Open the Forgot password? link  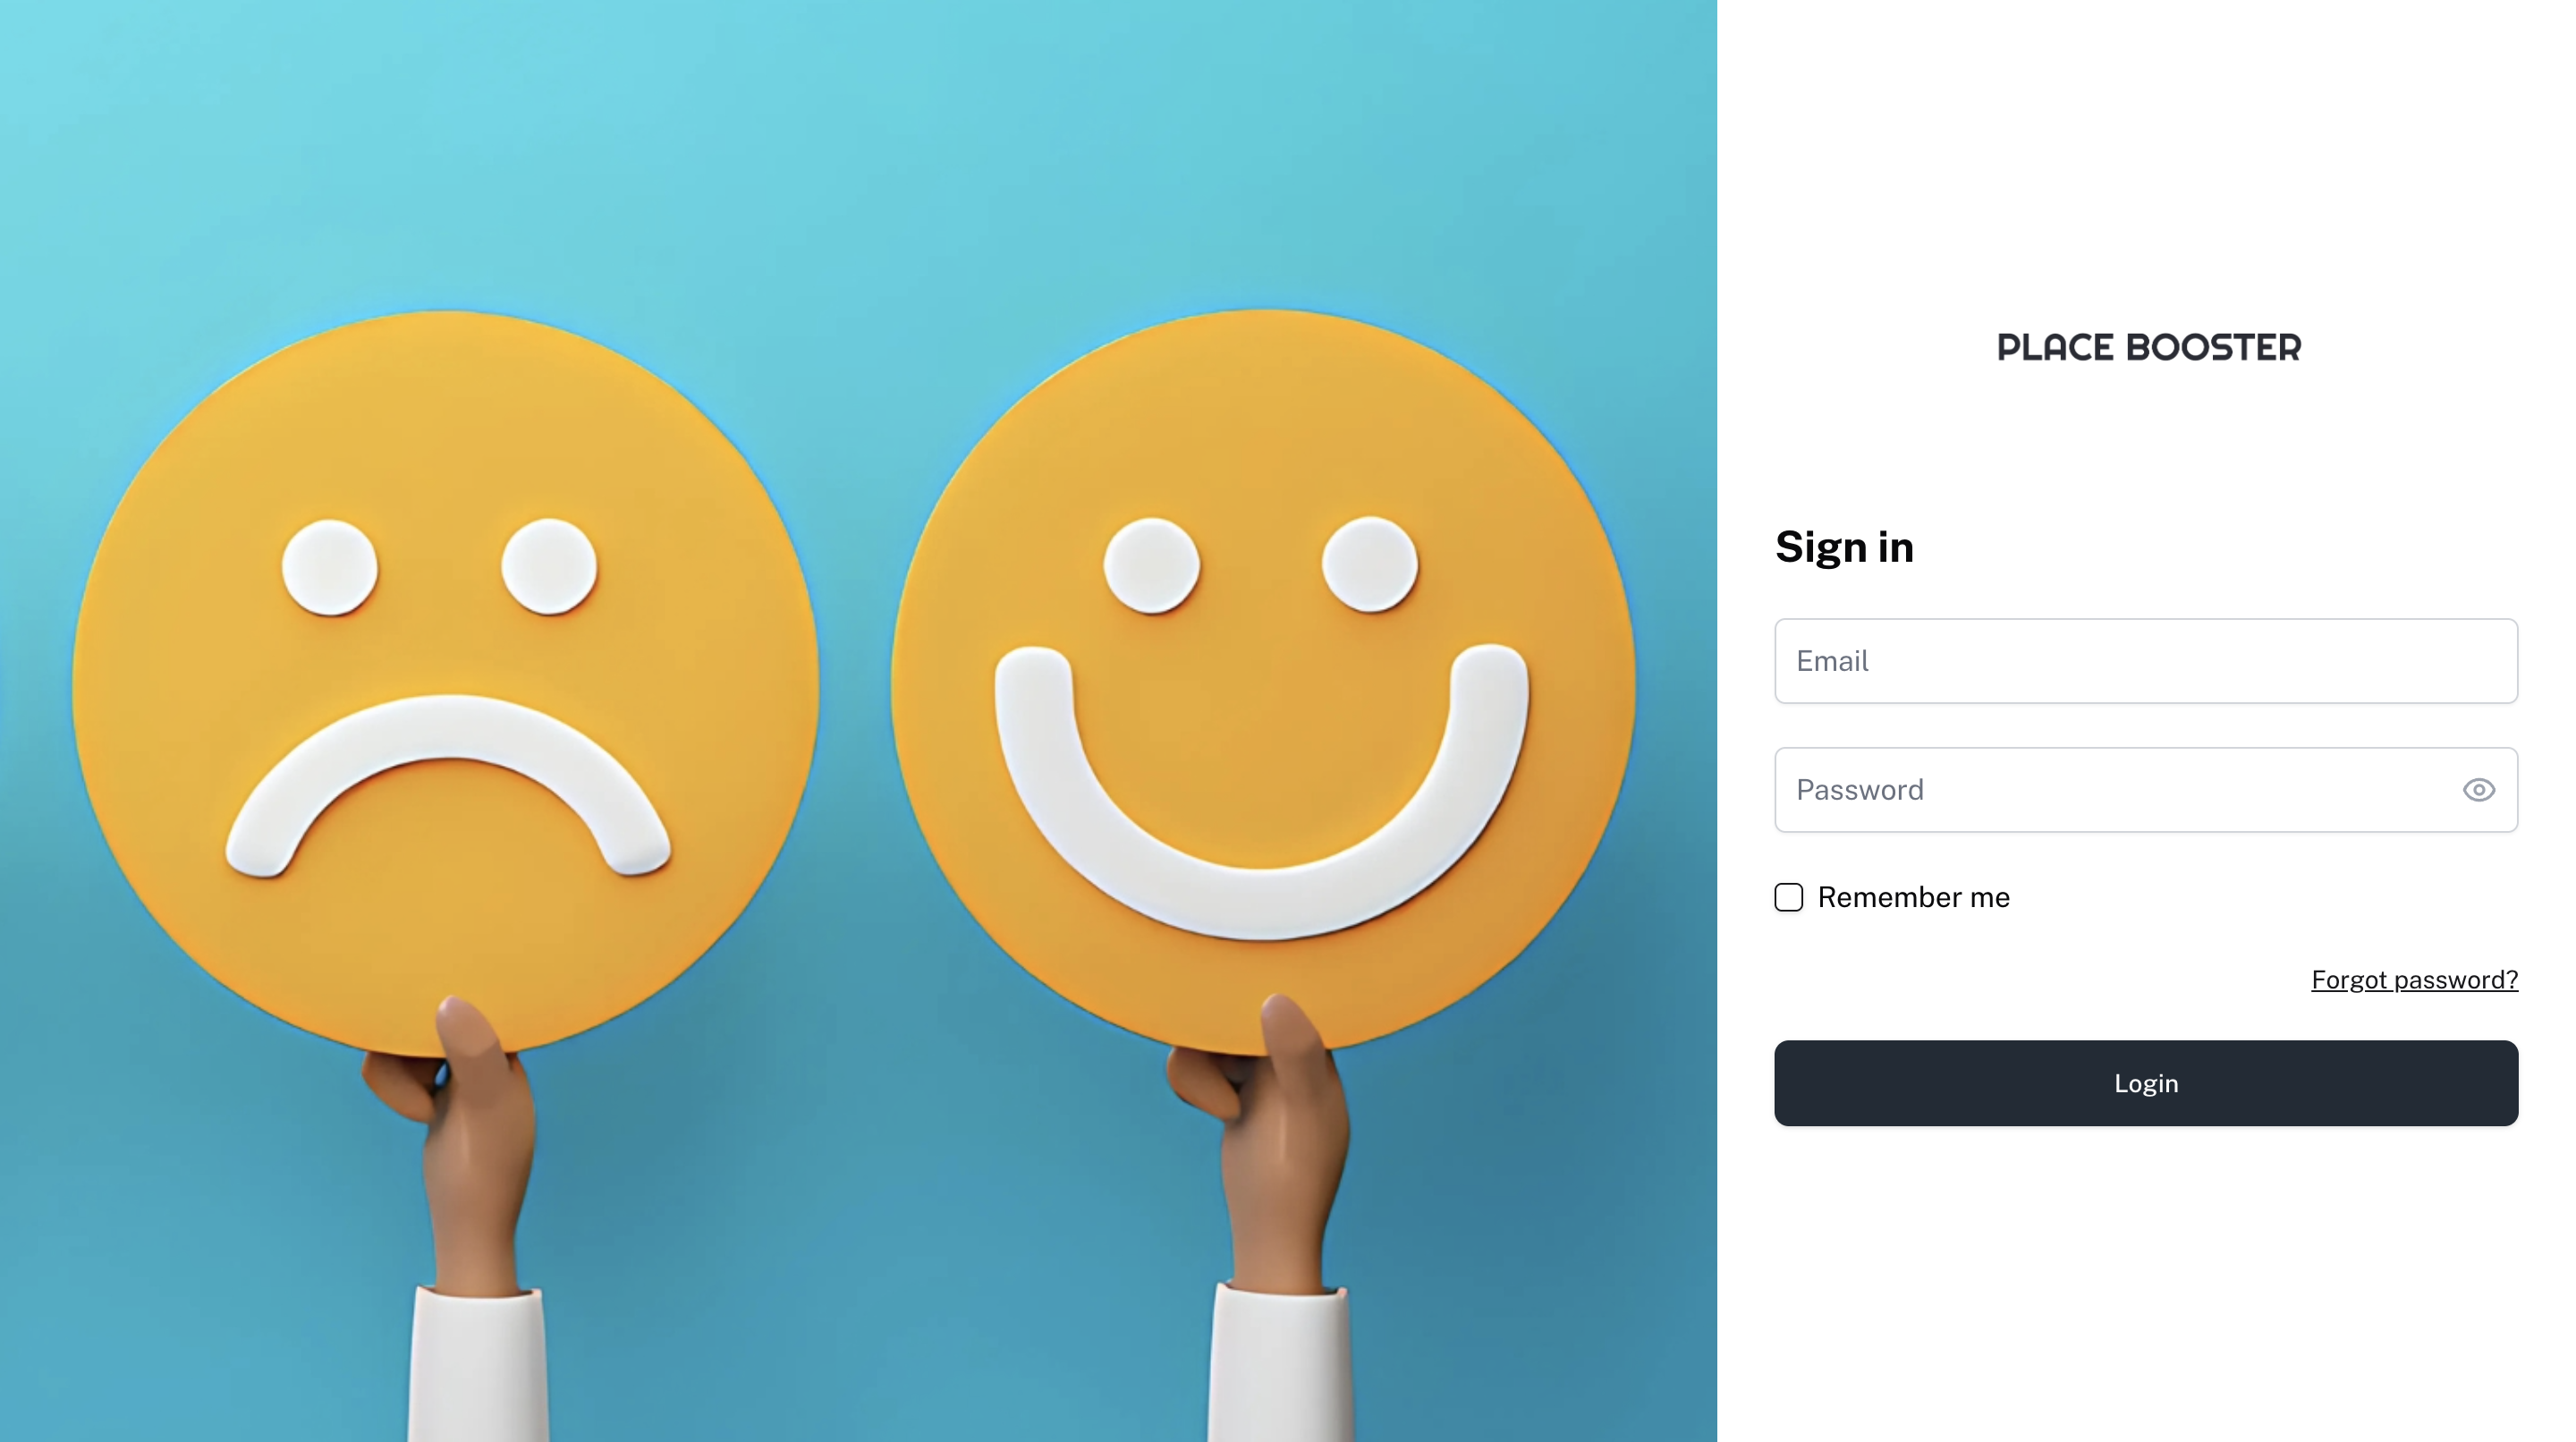(2414, 980)
